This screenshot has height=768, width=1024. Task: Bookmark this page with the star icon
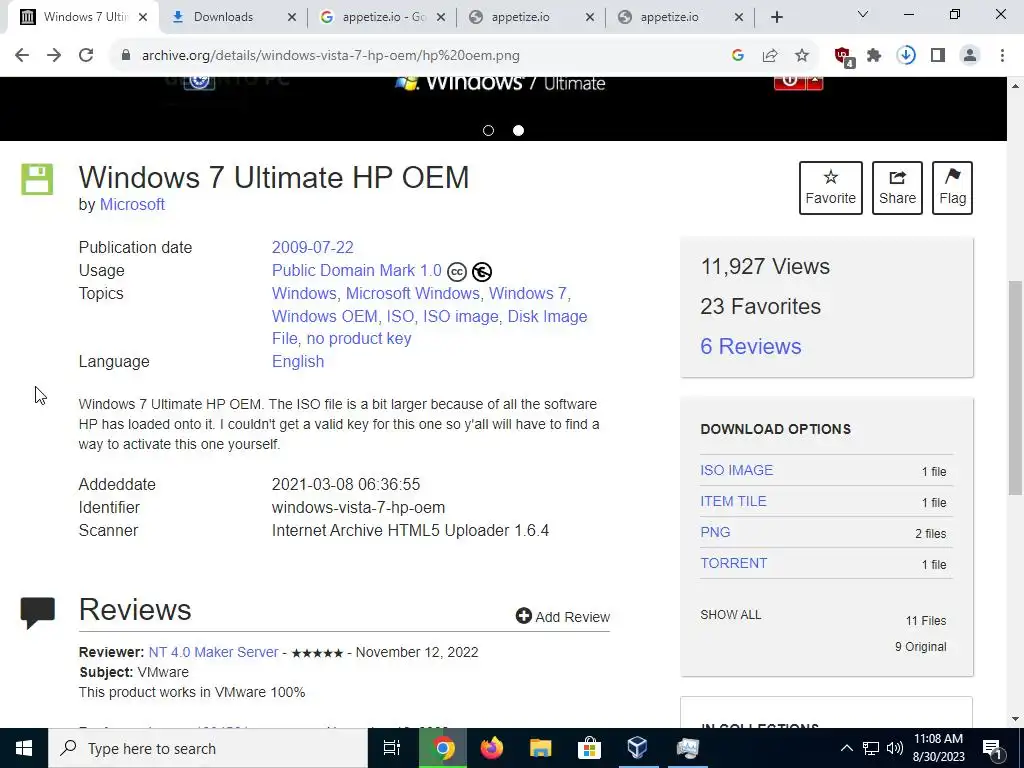tap(802, 56)
